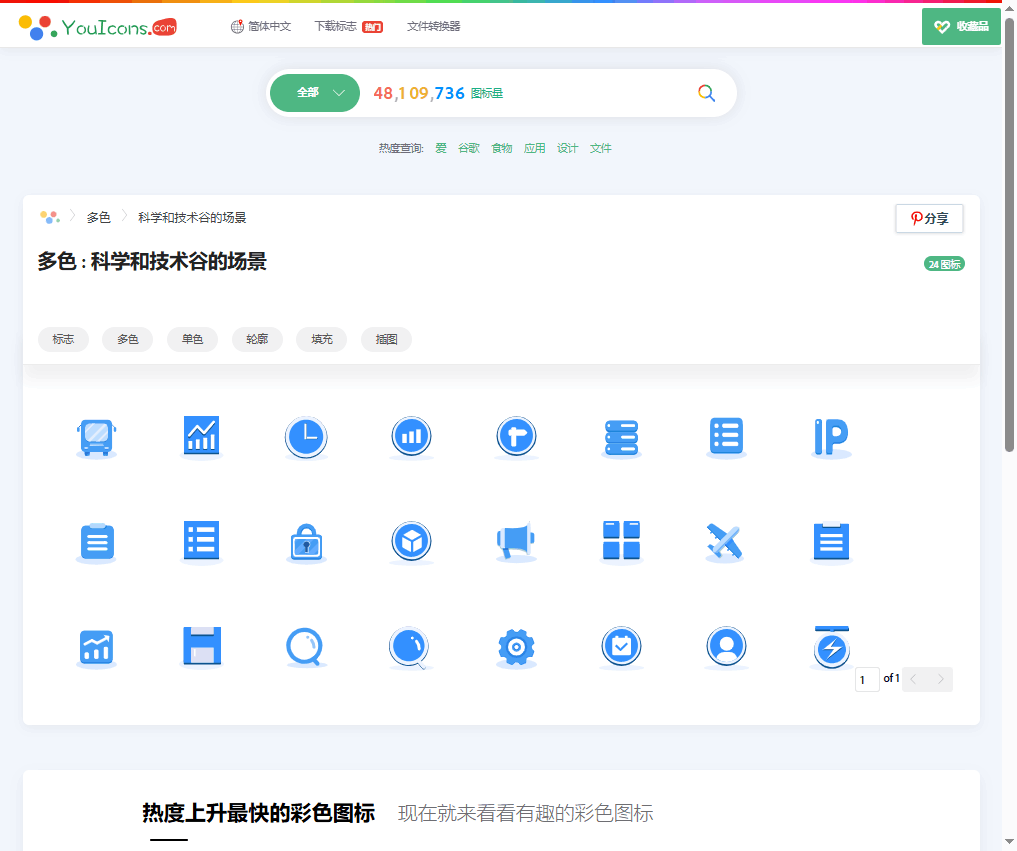Viewport: 1017px width, 851px height.
Task: Click the megaphone announcement icon
Action: [x=516, y=542]
